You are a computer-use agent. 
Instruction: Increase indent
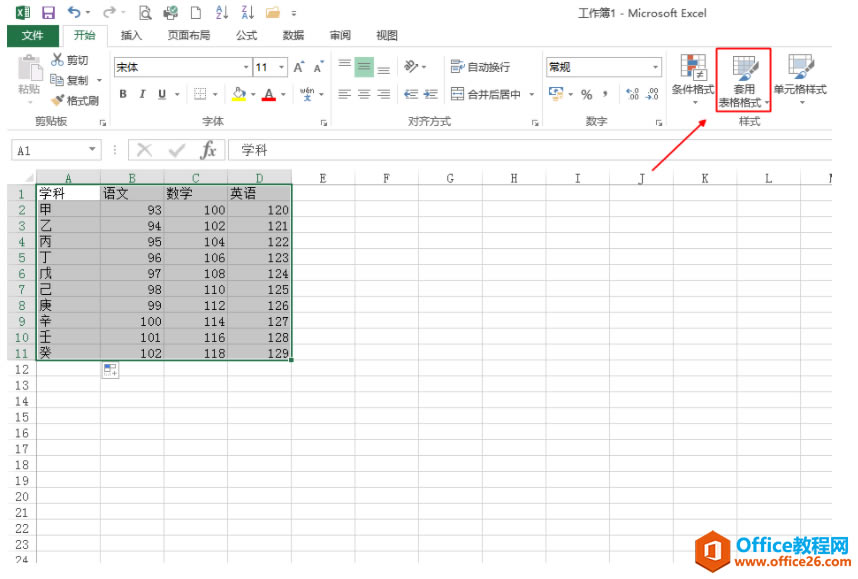pyautogui.click(x=431, y=94)
